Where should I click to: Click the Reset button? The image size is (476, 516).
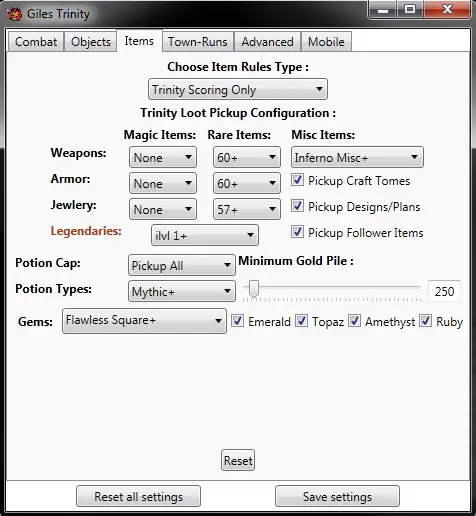pyautogui.click(x=238, y=460)
